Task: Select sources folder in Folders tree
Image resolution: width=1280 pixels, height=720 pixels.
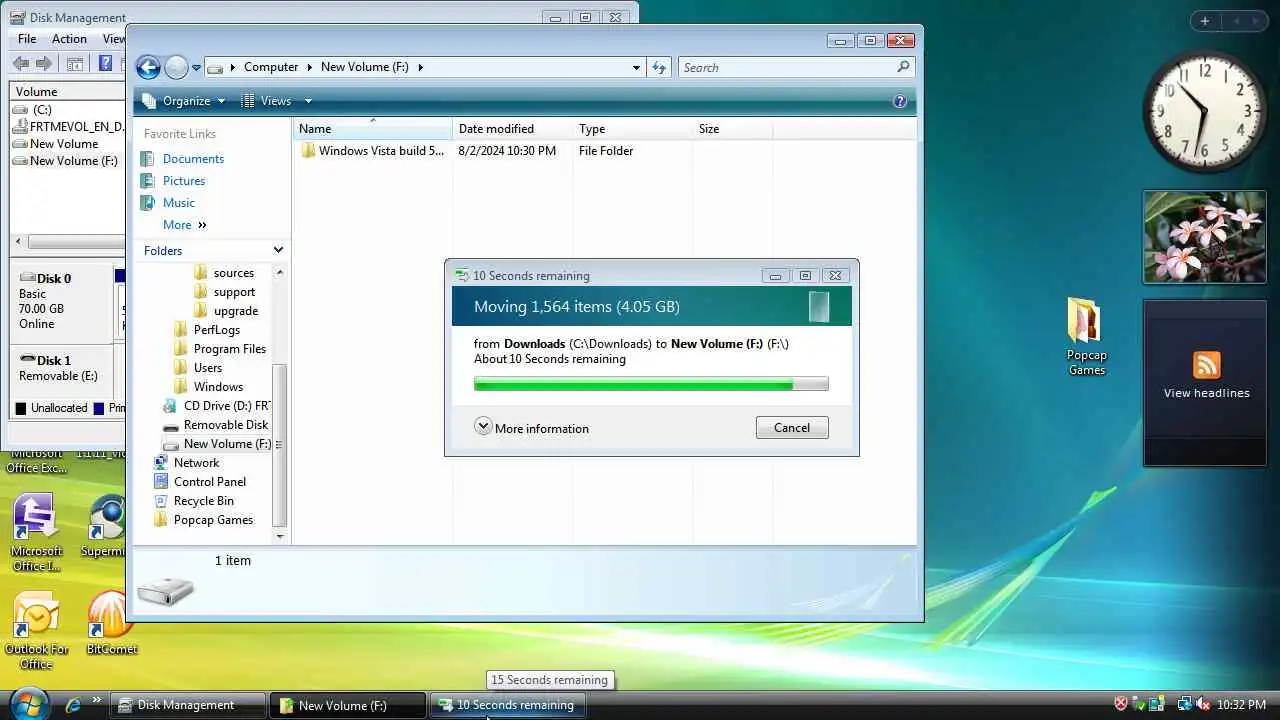Action: (x=233, y=273)
